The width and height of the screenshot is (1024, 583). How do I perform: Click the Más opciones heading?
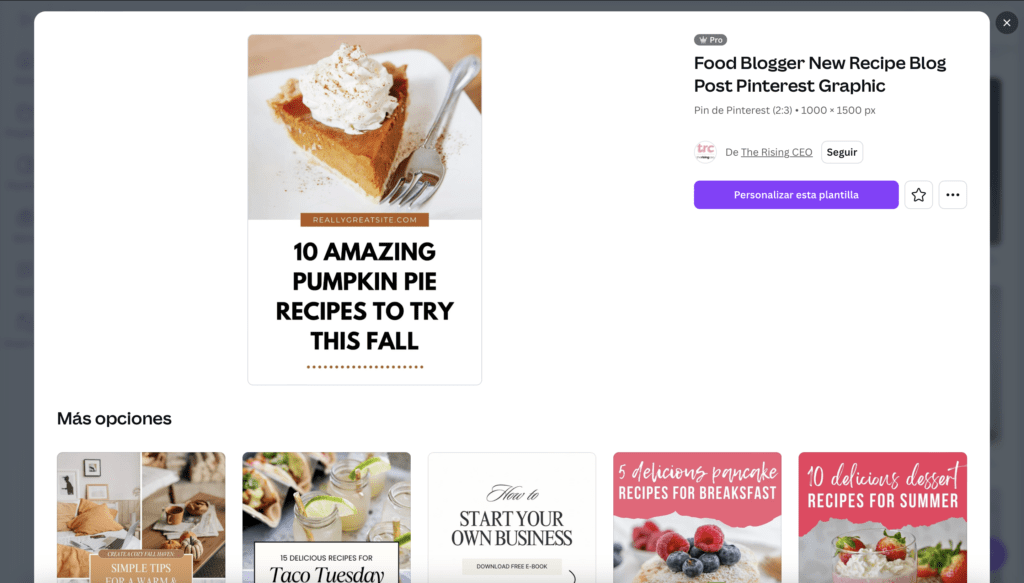[x=114, y=418]
